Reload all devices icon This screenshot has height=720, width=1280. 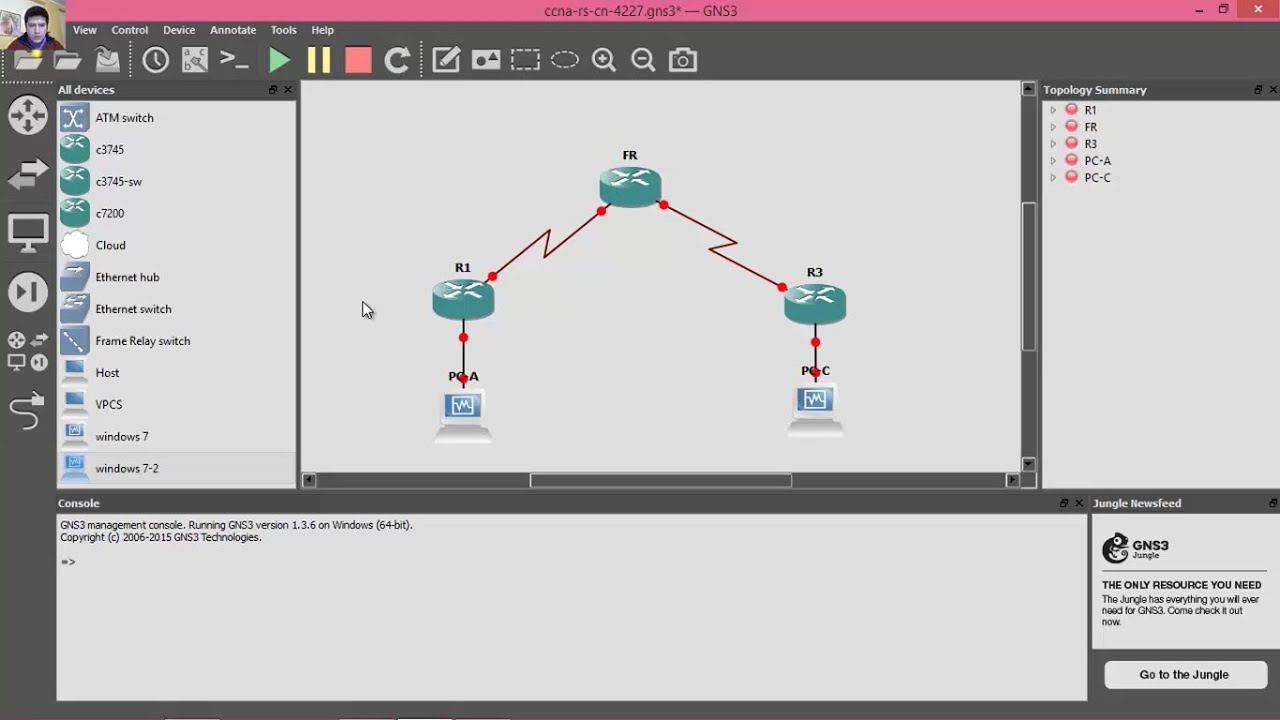click(397, 60)
